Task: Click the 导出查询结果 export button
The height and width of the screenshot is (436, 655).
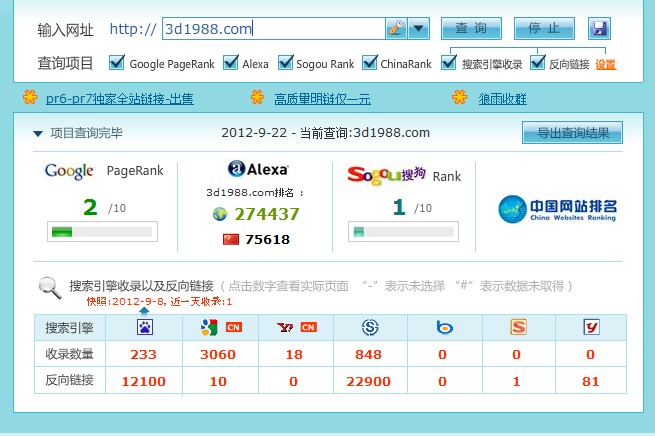Action: 572,133
